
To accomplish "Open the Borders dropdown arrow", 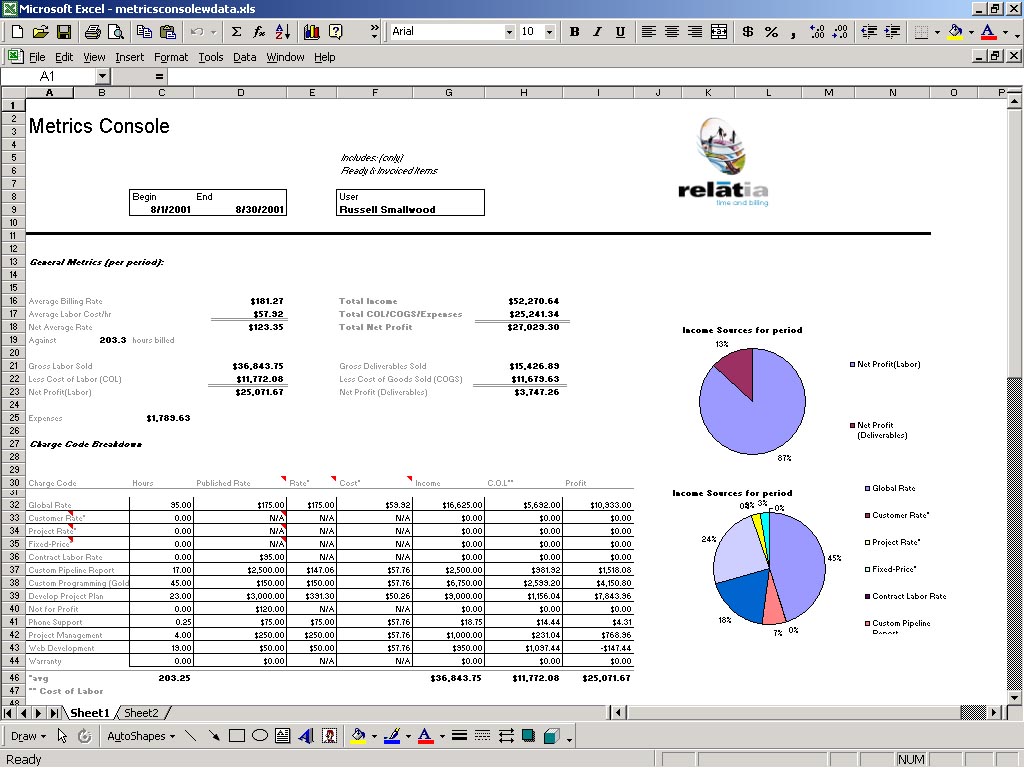I will [x=937, y=31].
